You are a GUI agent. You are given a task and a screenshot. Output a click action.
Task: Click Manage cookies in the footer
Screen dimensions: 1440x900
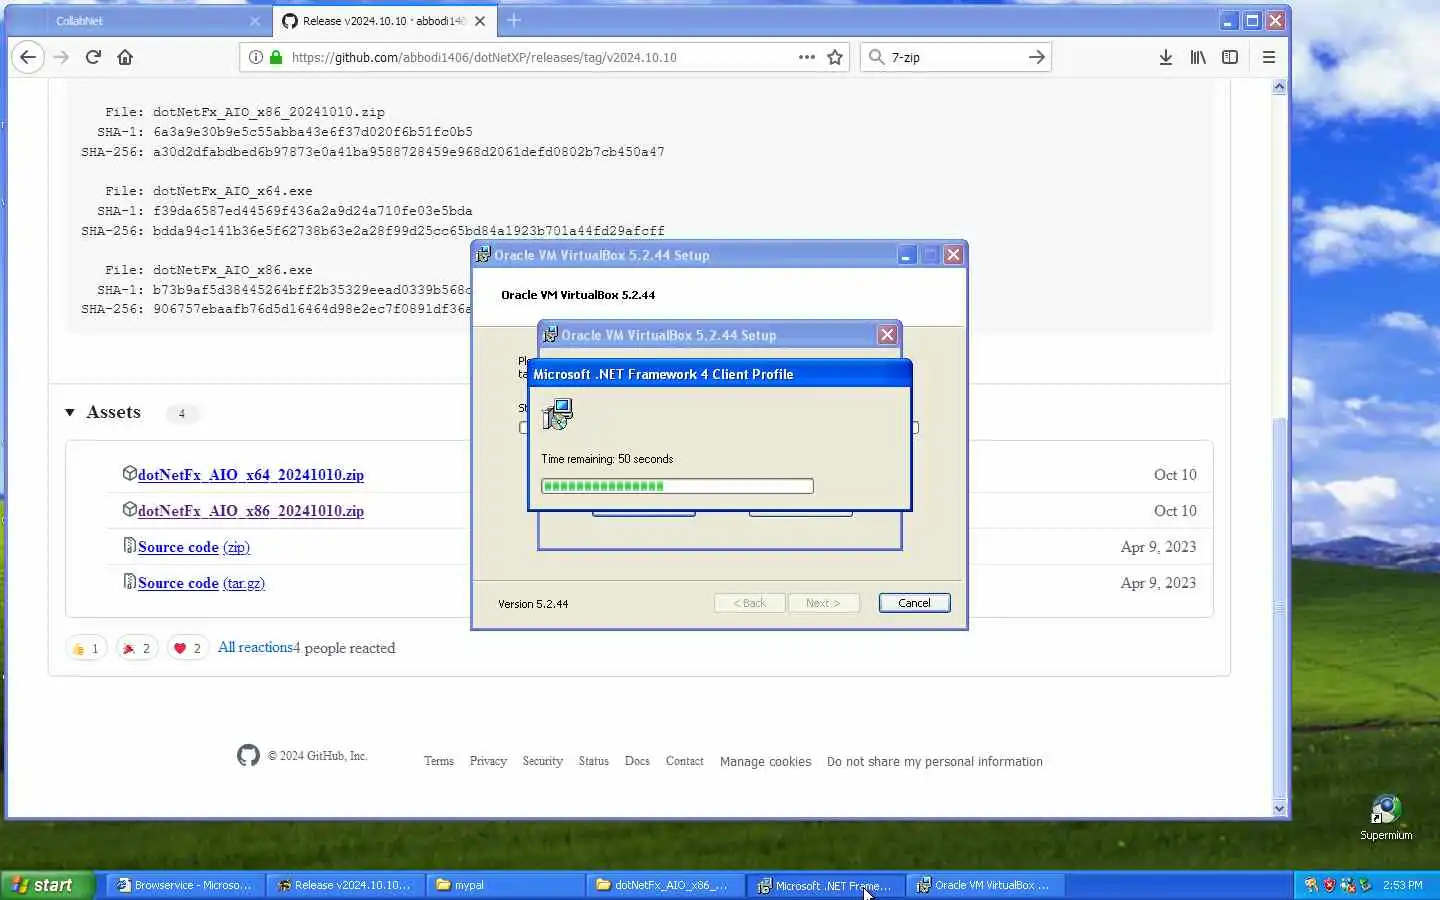coord(766,761)
